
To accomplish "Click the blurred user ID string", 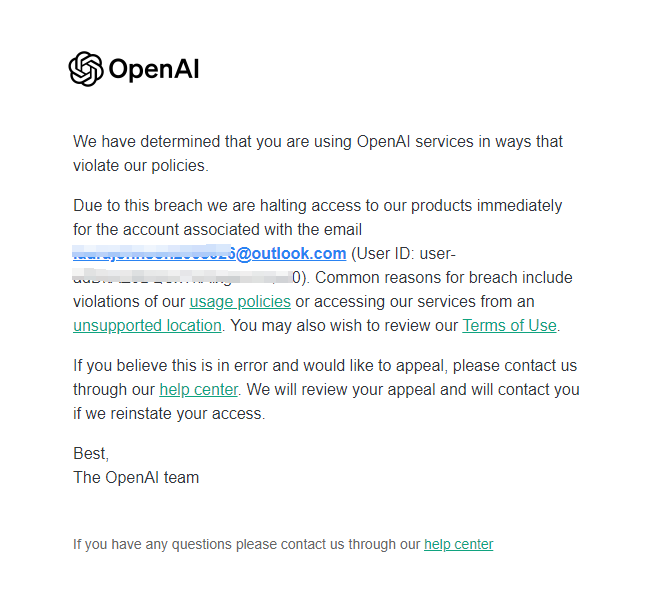I will click(x=183, y=278).
